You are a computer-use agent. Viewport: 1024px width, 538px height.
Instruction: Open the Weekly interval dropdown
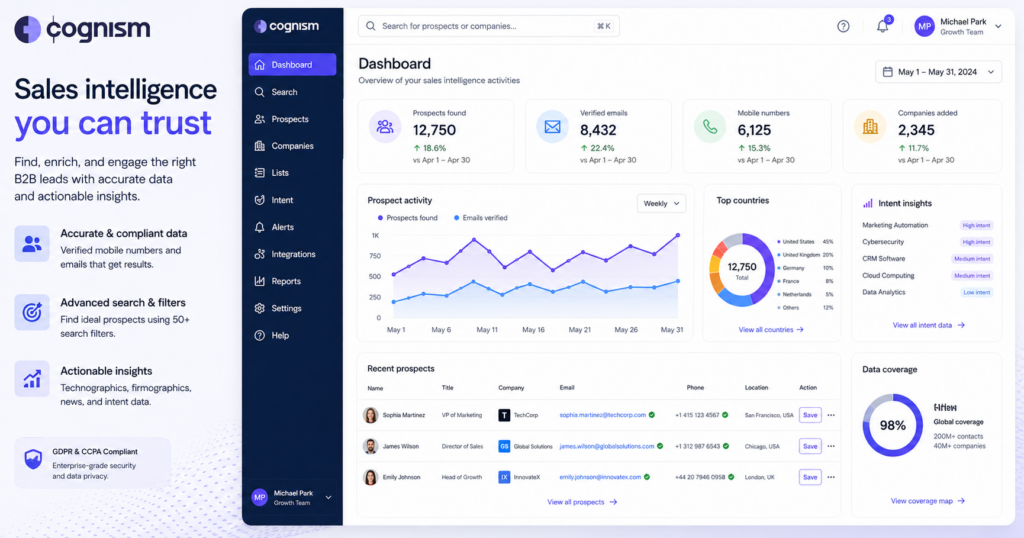pyautogui.click(x=661, y=204)
